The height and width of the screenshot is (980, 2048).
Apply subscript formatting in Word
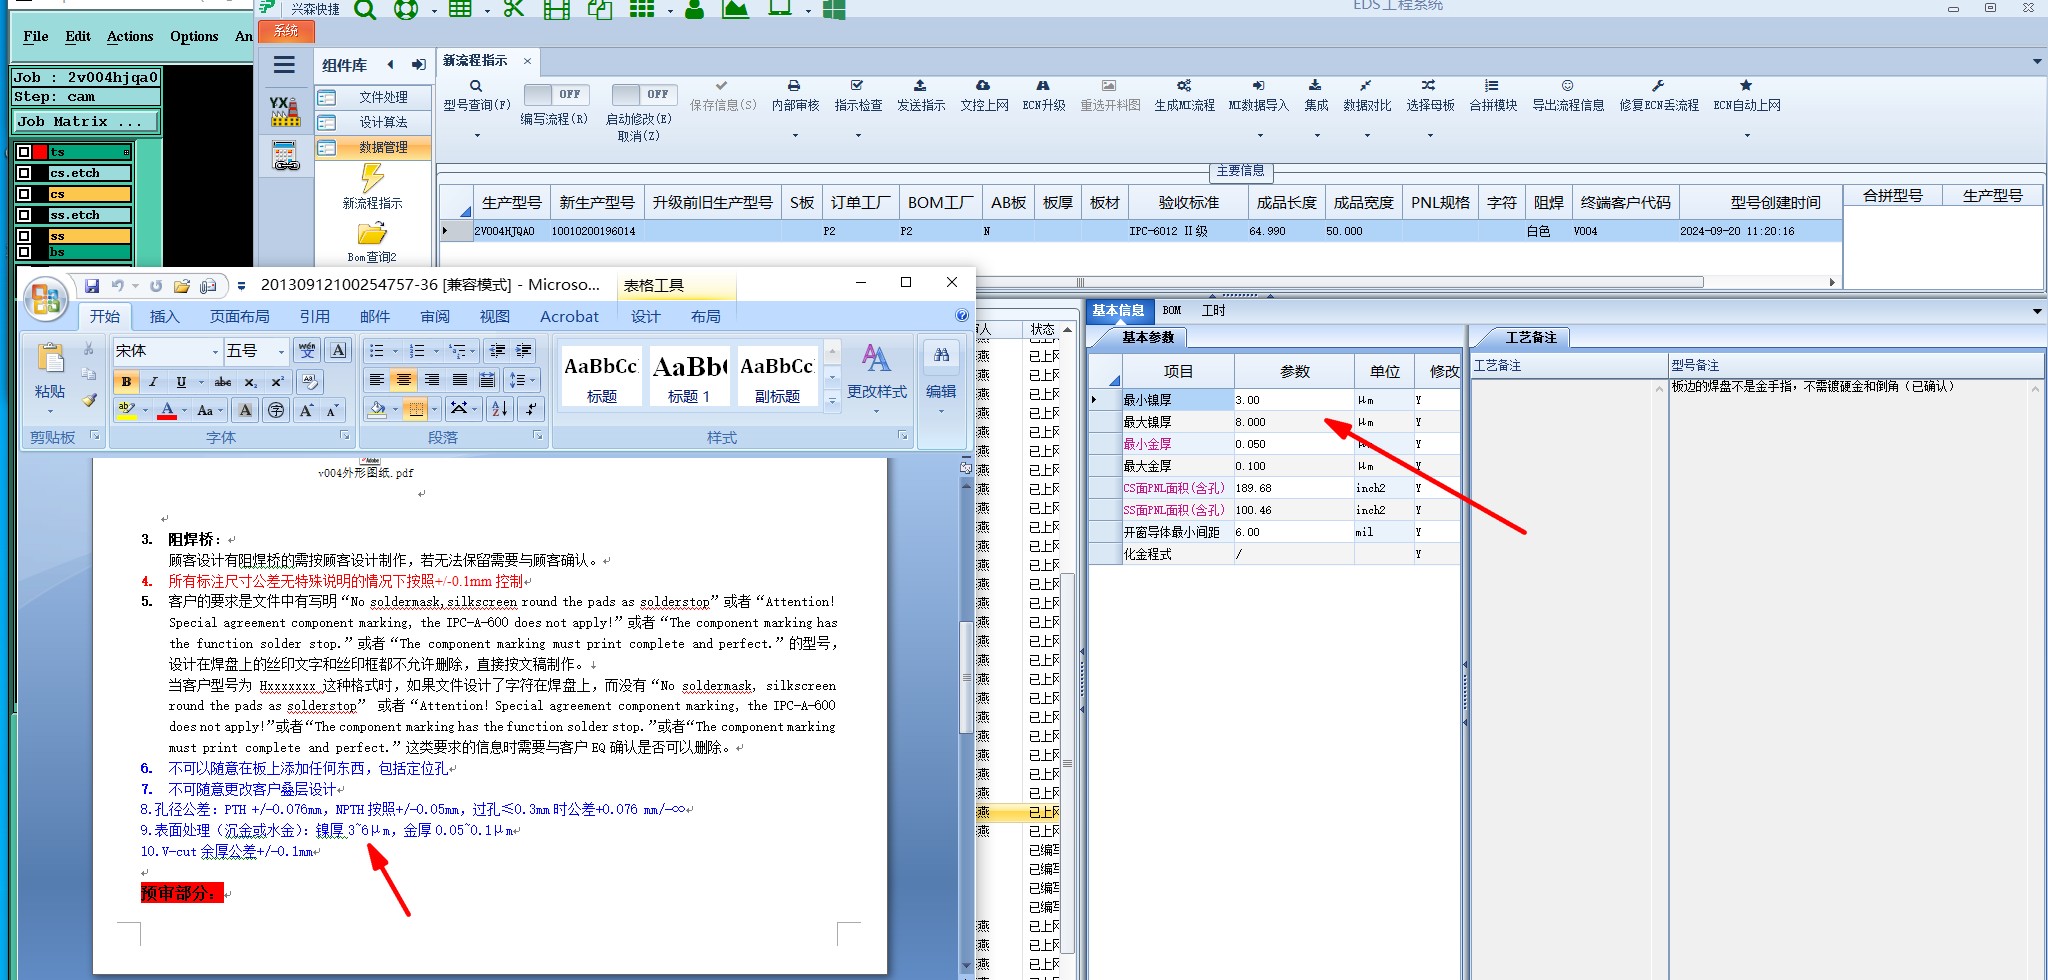(250, 382)
